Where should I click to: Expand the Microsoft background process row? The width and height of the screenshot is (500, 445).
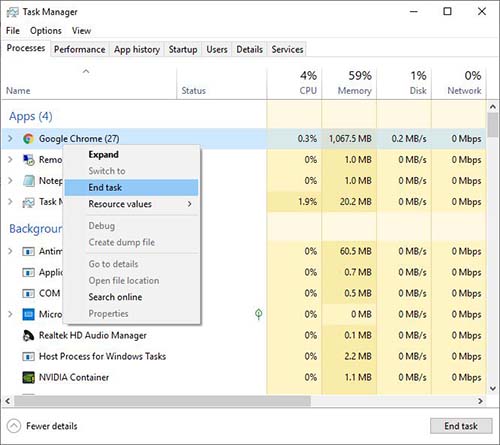click(x=10, y=314)
